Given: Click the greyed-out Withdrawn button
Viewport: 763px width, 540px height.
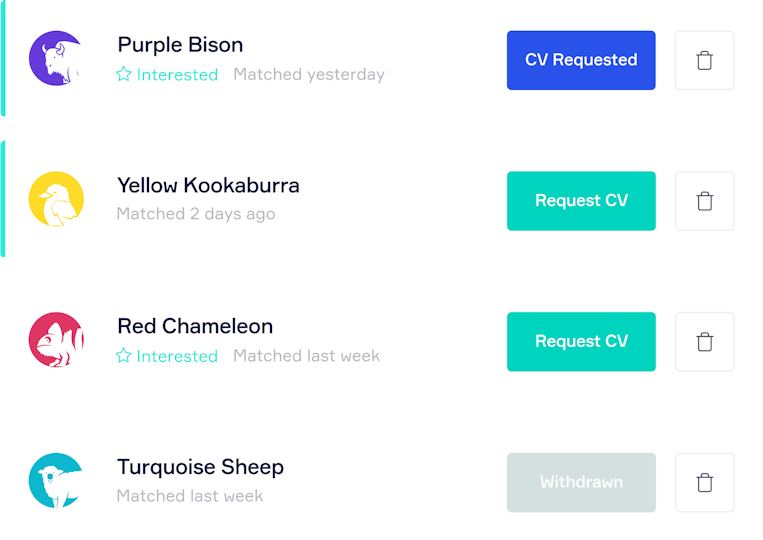Looking at the screenshot, I should click(x=581, y=483).
